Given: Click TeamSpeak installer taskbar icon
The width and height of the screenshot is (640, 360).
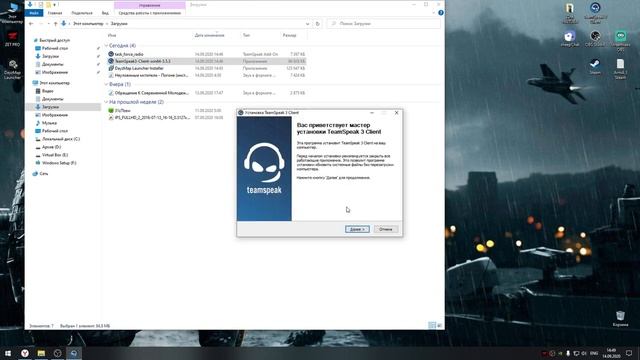Looking at the screenshot, I should point(73,353).
